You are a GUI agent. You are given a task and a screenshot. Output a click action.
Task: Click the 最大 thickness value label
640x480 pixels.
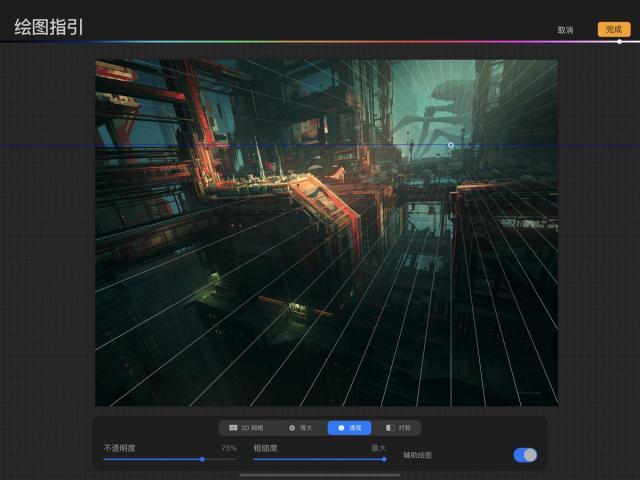tap(378, 448)
